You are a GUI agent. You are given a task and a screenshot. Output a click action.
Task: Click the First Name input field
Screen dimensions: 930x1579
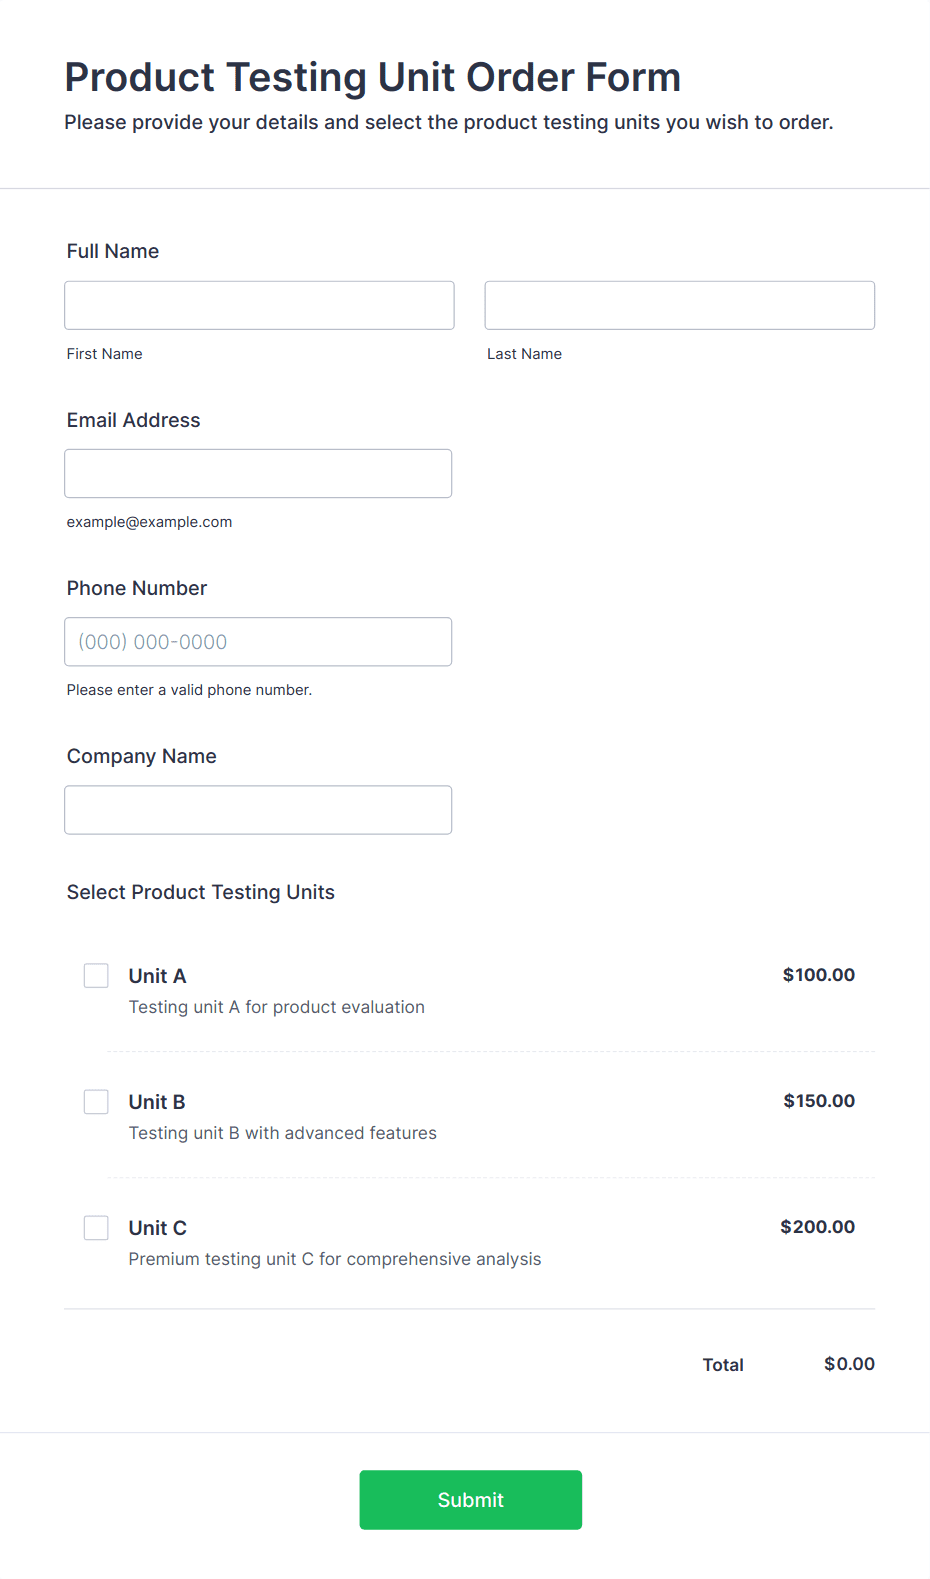click(259, 305)
